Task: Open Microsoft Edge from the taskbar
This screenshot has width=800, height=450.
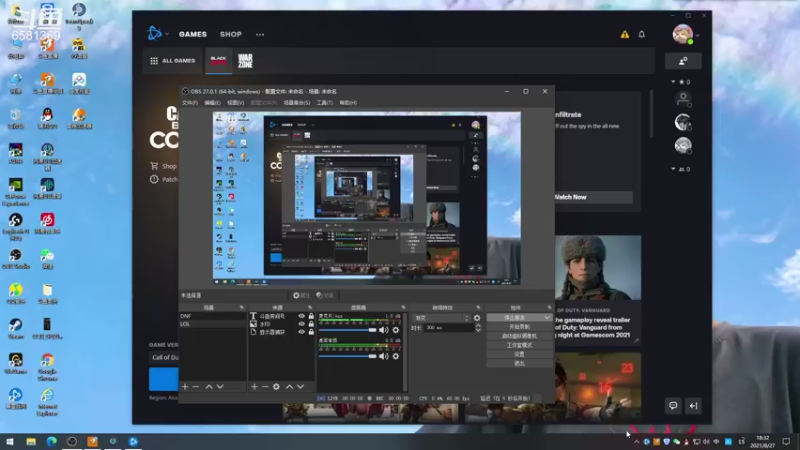Action: coord(52,441)
